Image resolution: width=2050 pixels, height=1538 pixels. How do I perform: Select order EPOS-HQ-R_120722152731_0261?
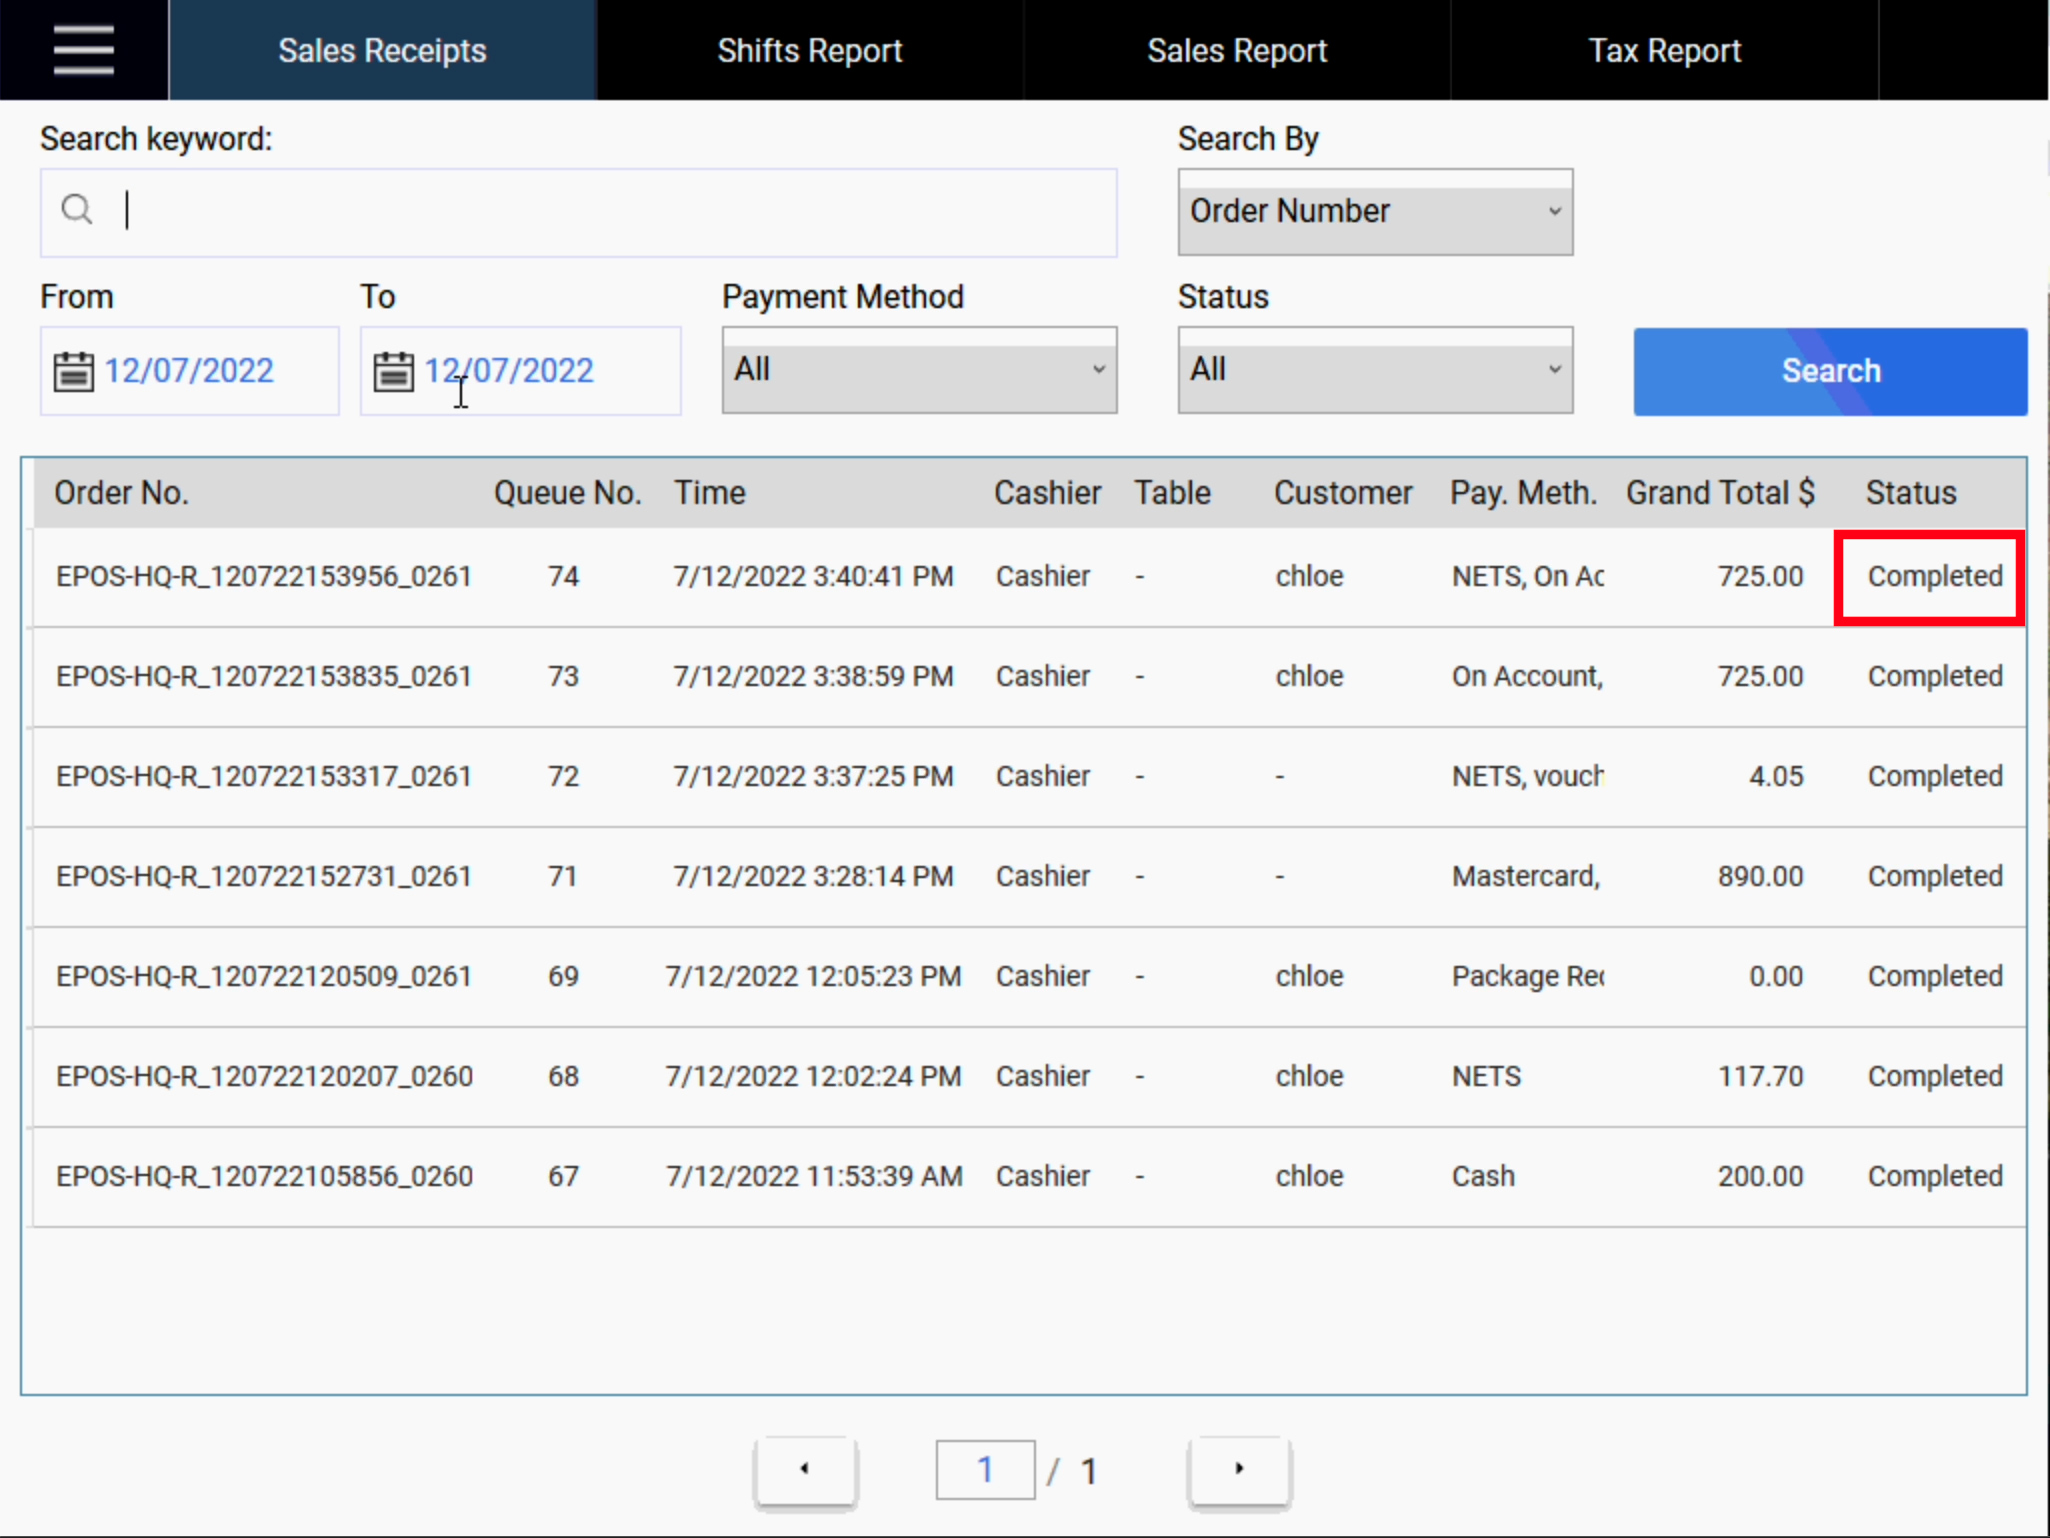point(264,877)
